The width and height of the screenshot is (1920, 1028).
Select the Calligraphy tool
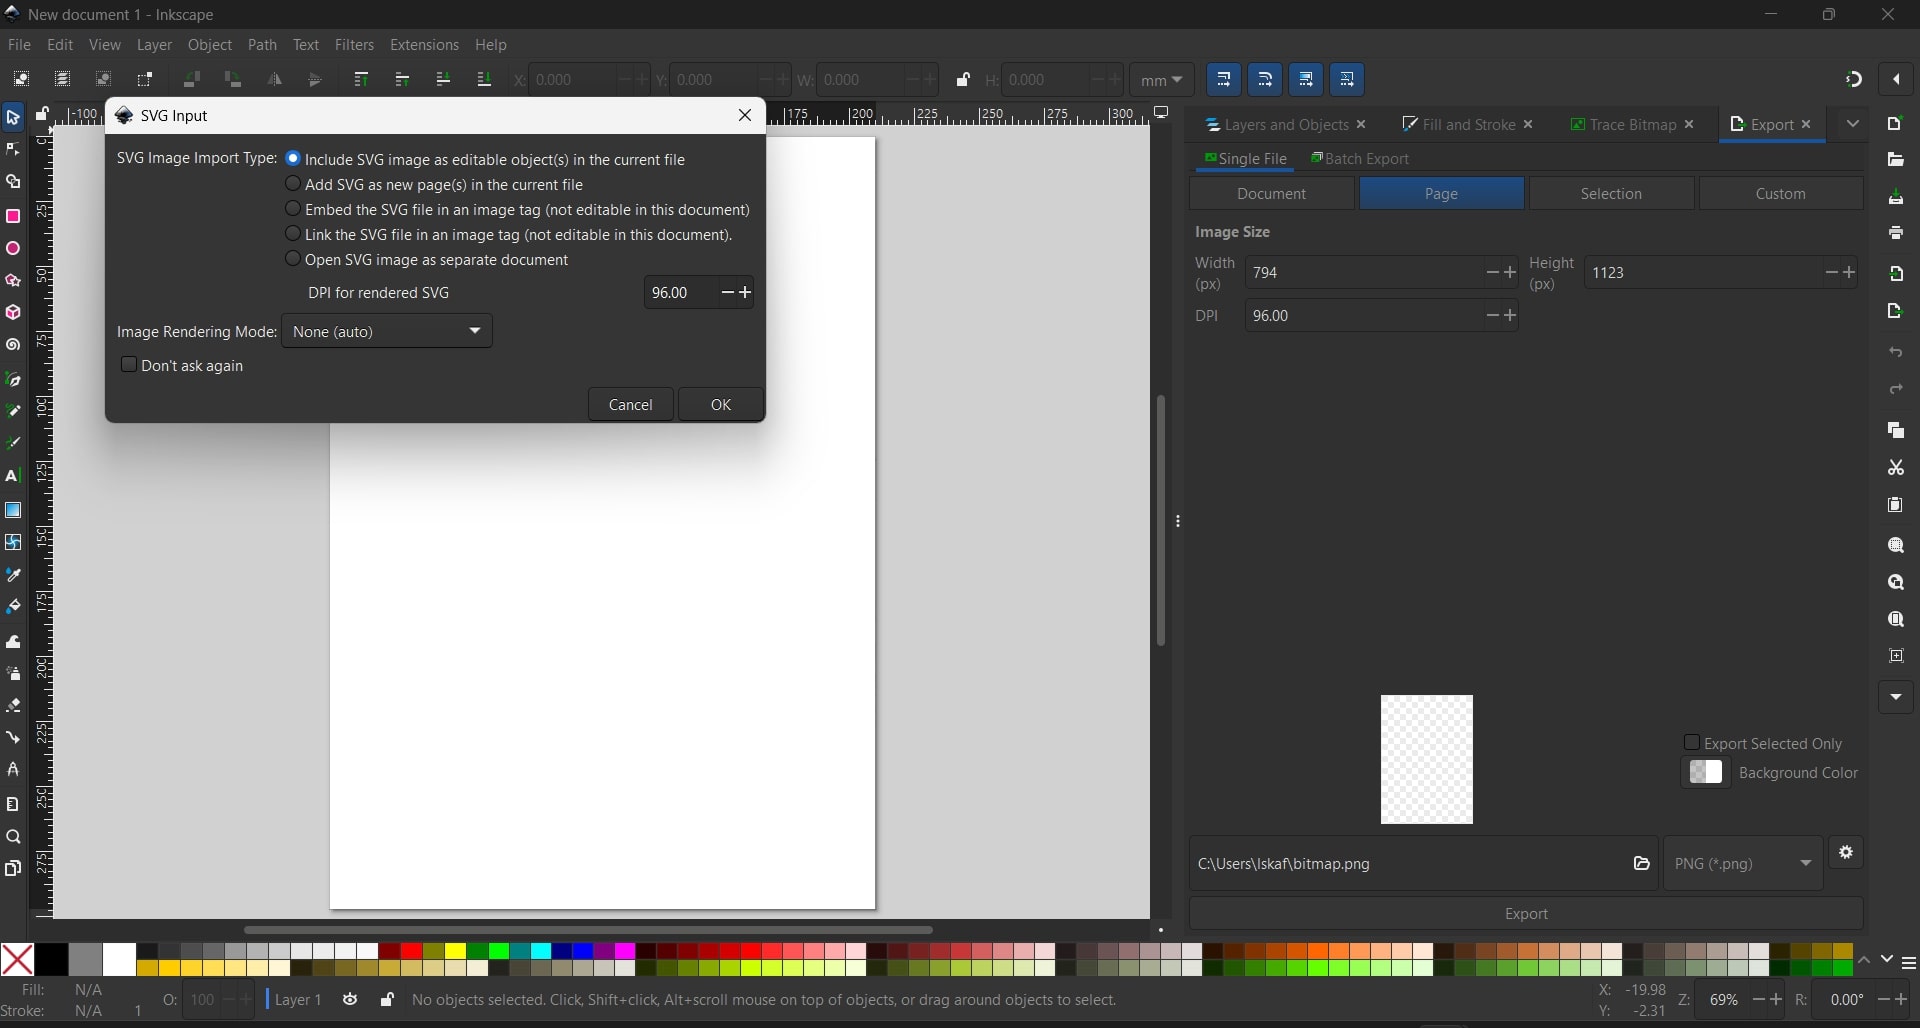coord(13,443)
